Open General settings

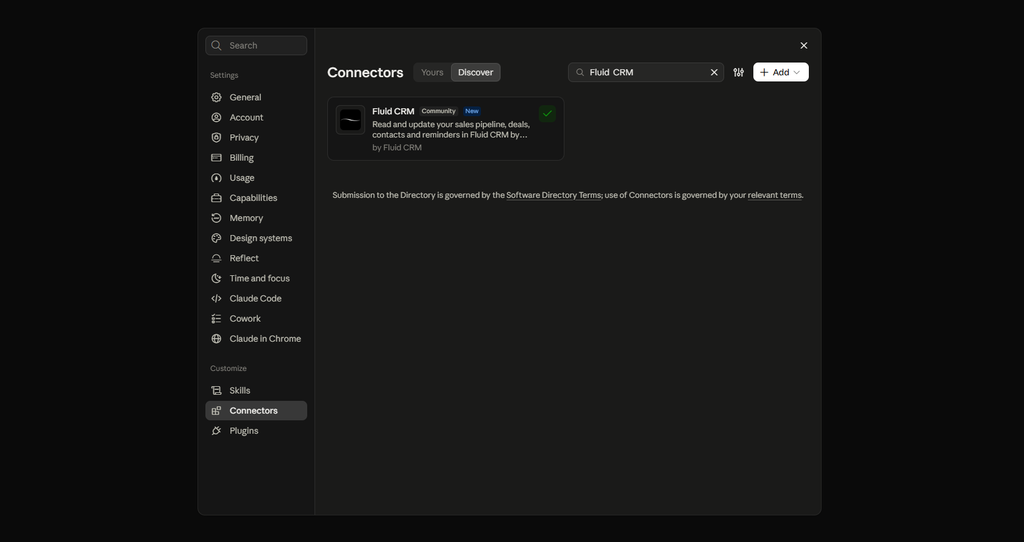(256, 97)
